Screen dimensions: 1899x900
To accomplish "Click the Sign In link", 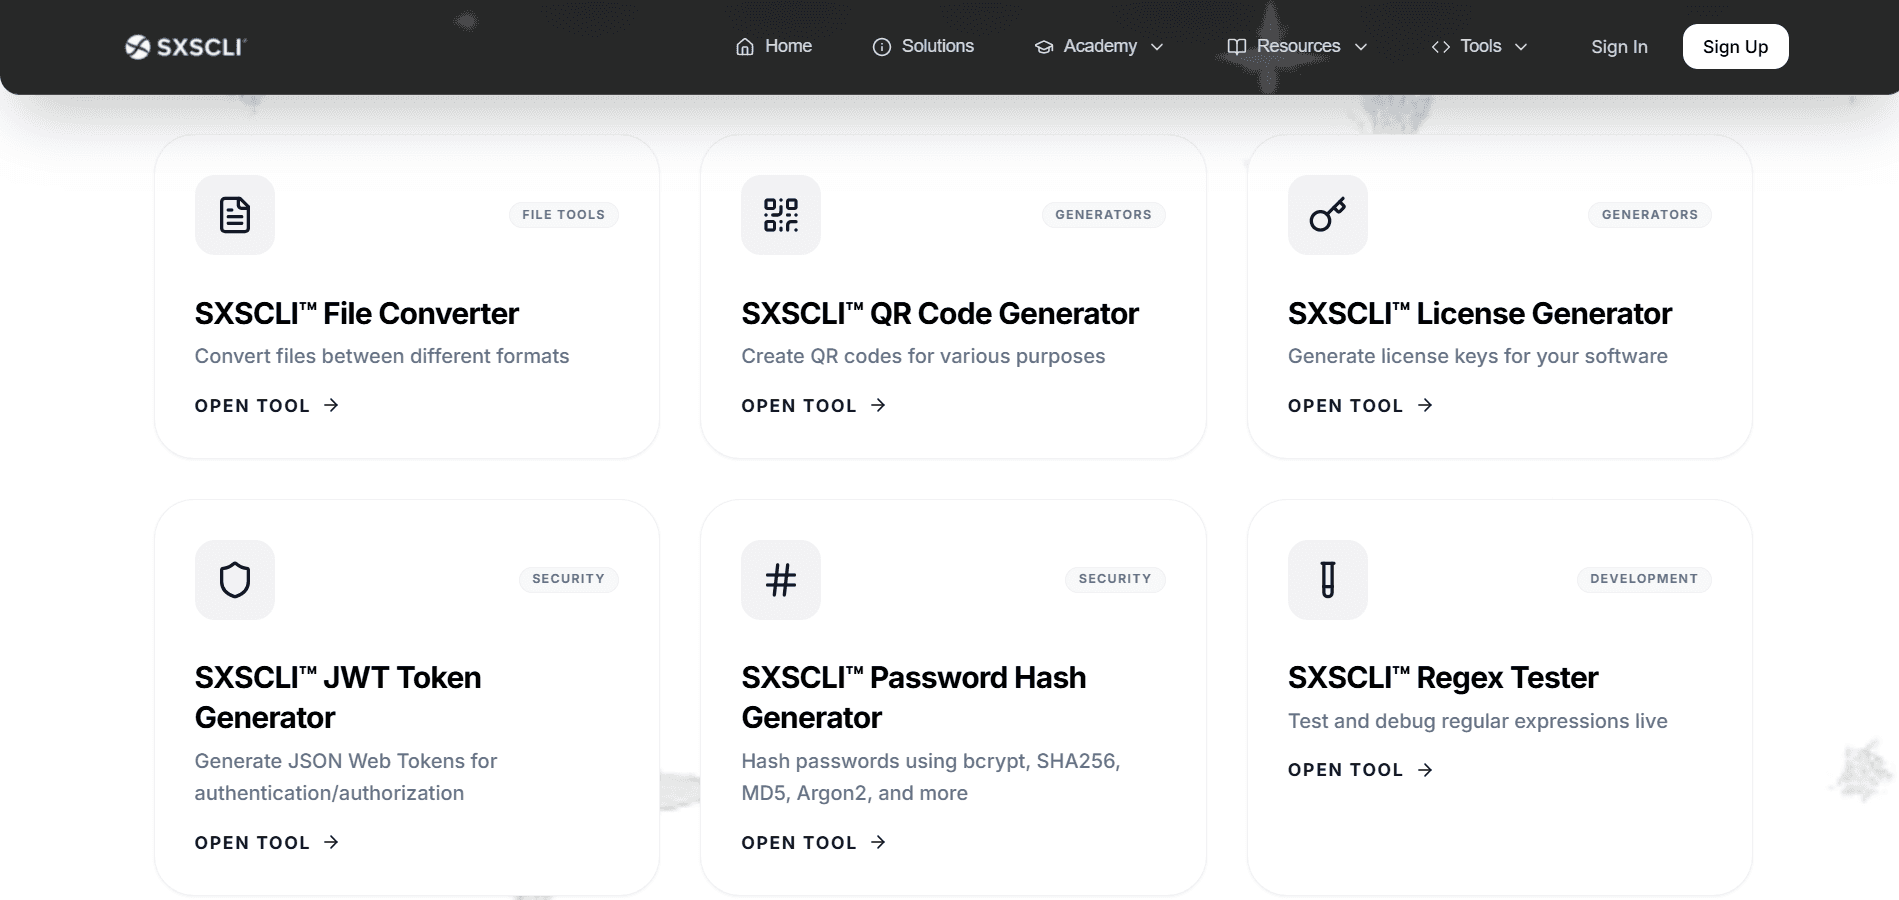I will tap(1619, 47).
